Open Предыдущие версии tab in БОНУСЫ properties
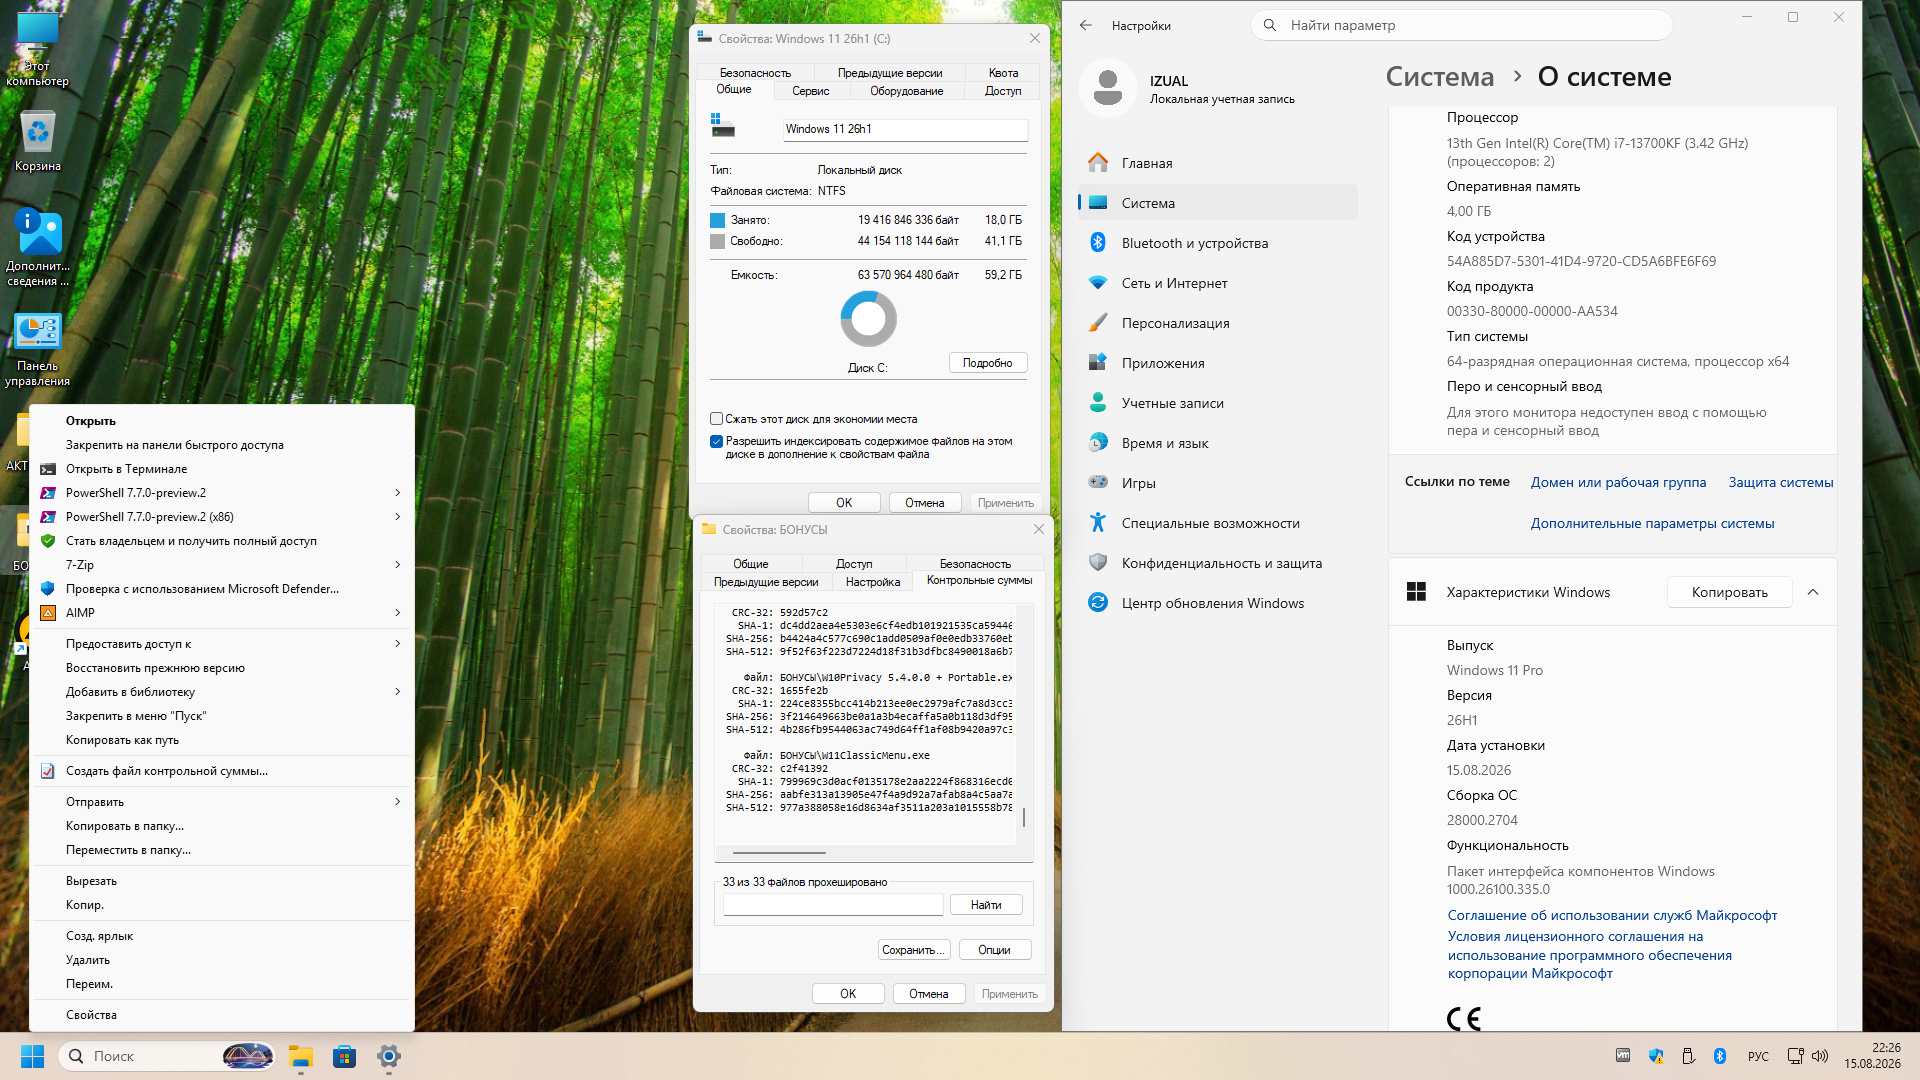Viewport: 1920px width, 1080px height. pos(766,582)
